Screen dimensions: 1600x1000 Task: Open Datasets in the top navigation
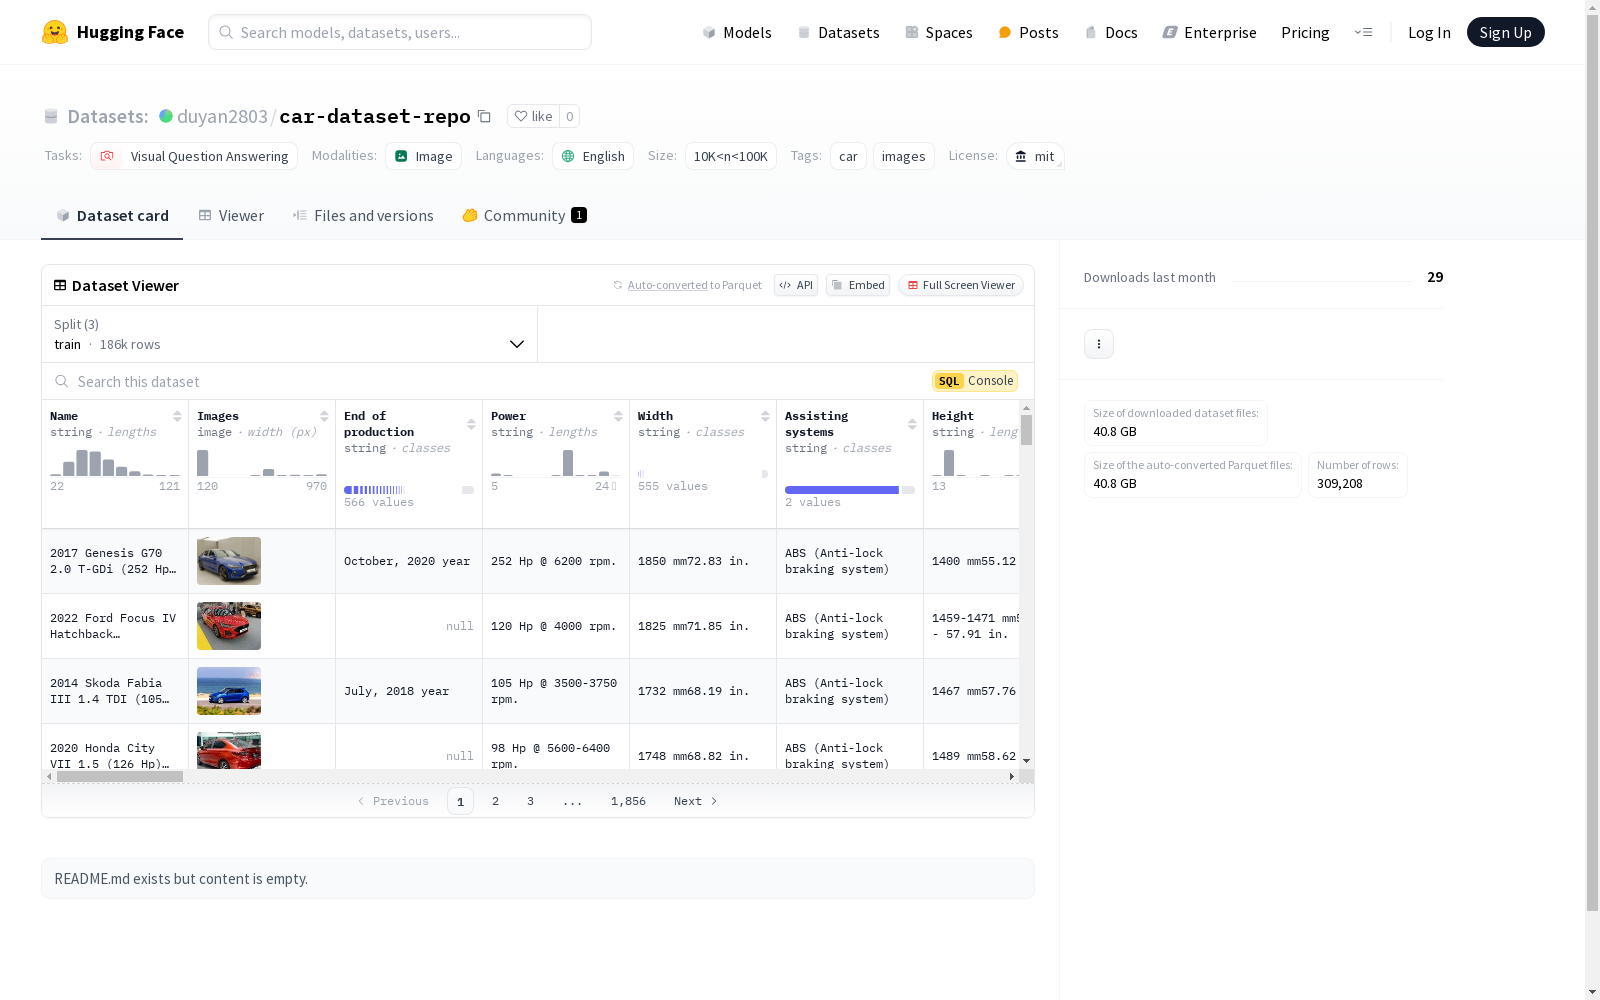[x=838, y=32]
